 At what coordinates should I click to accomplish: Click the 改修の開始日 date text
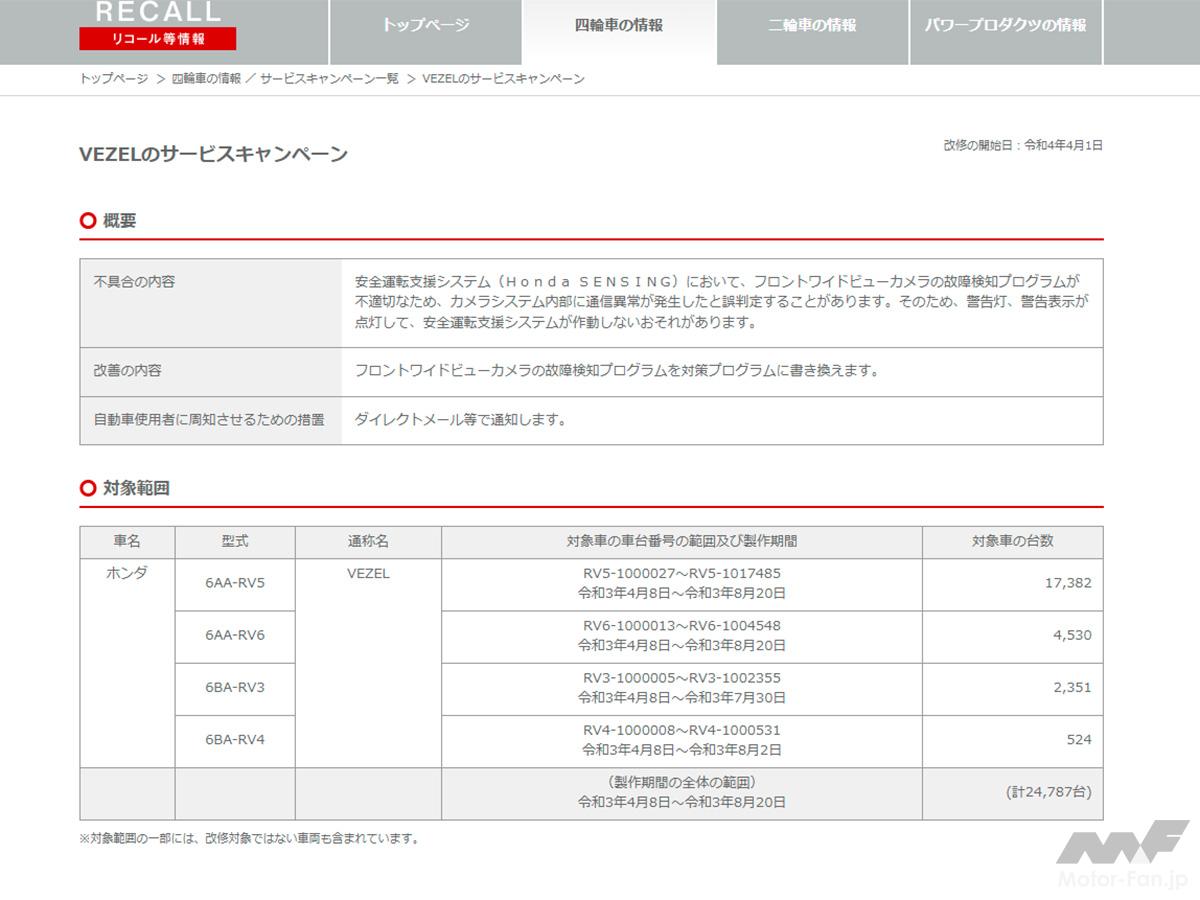(x=1022, y=146)
